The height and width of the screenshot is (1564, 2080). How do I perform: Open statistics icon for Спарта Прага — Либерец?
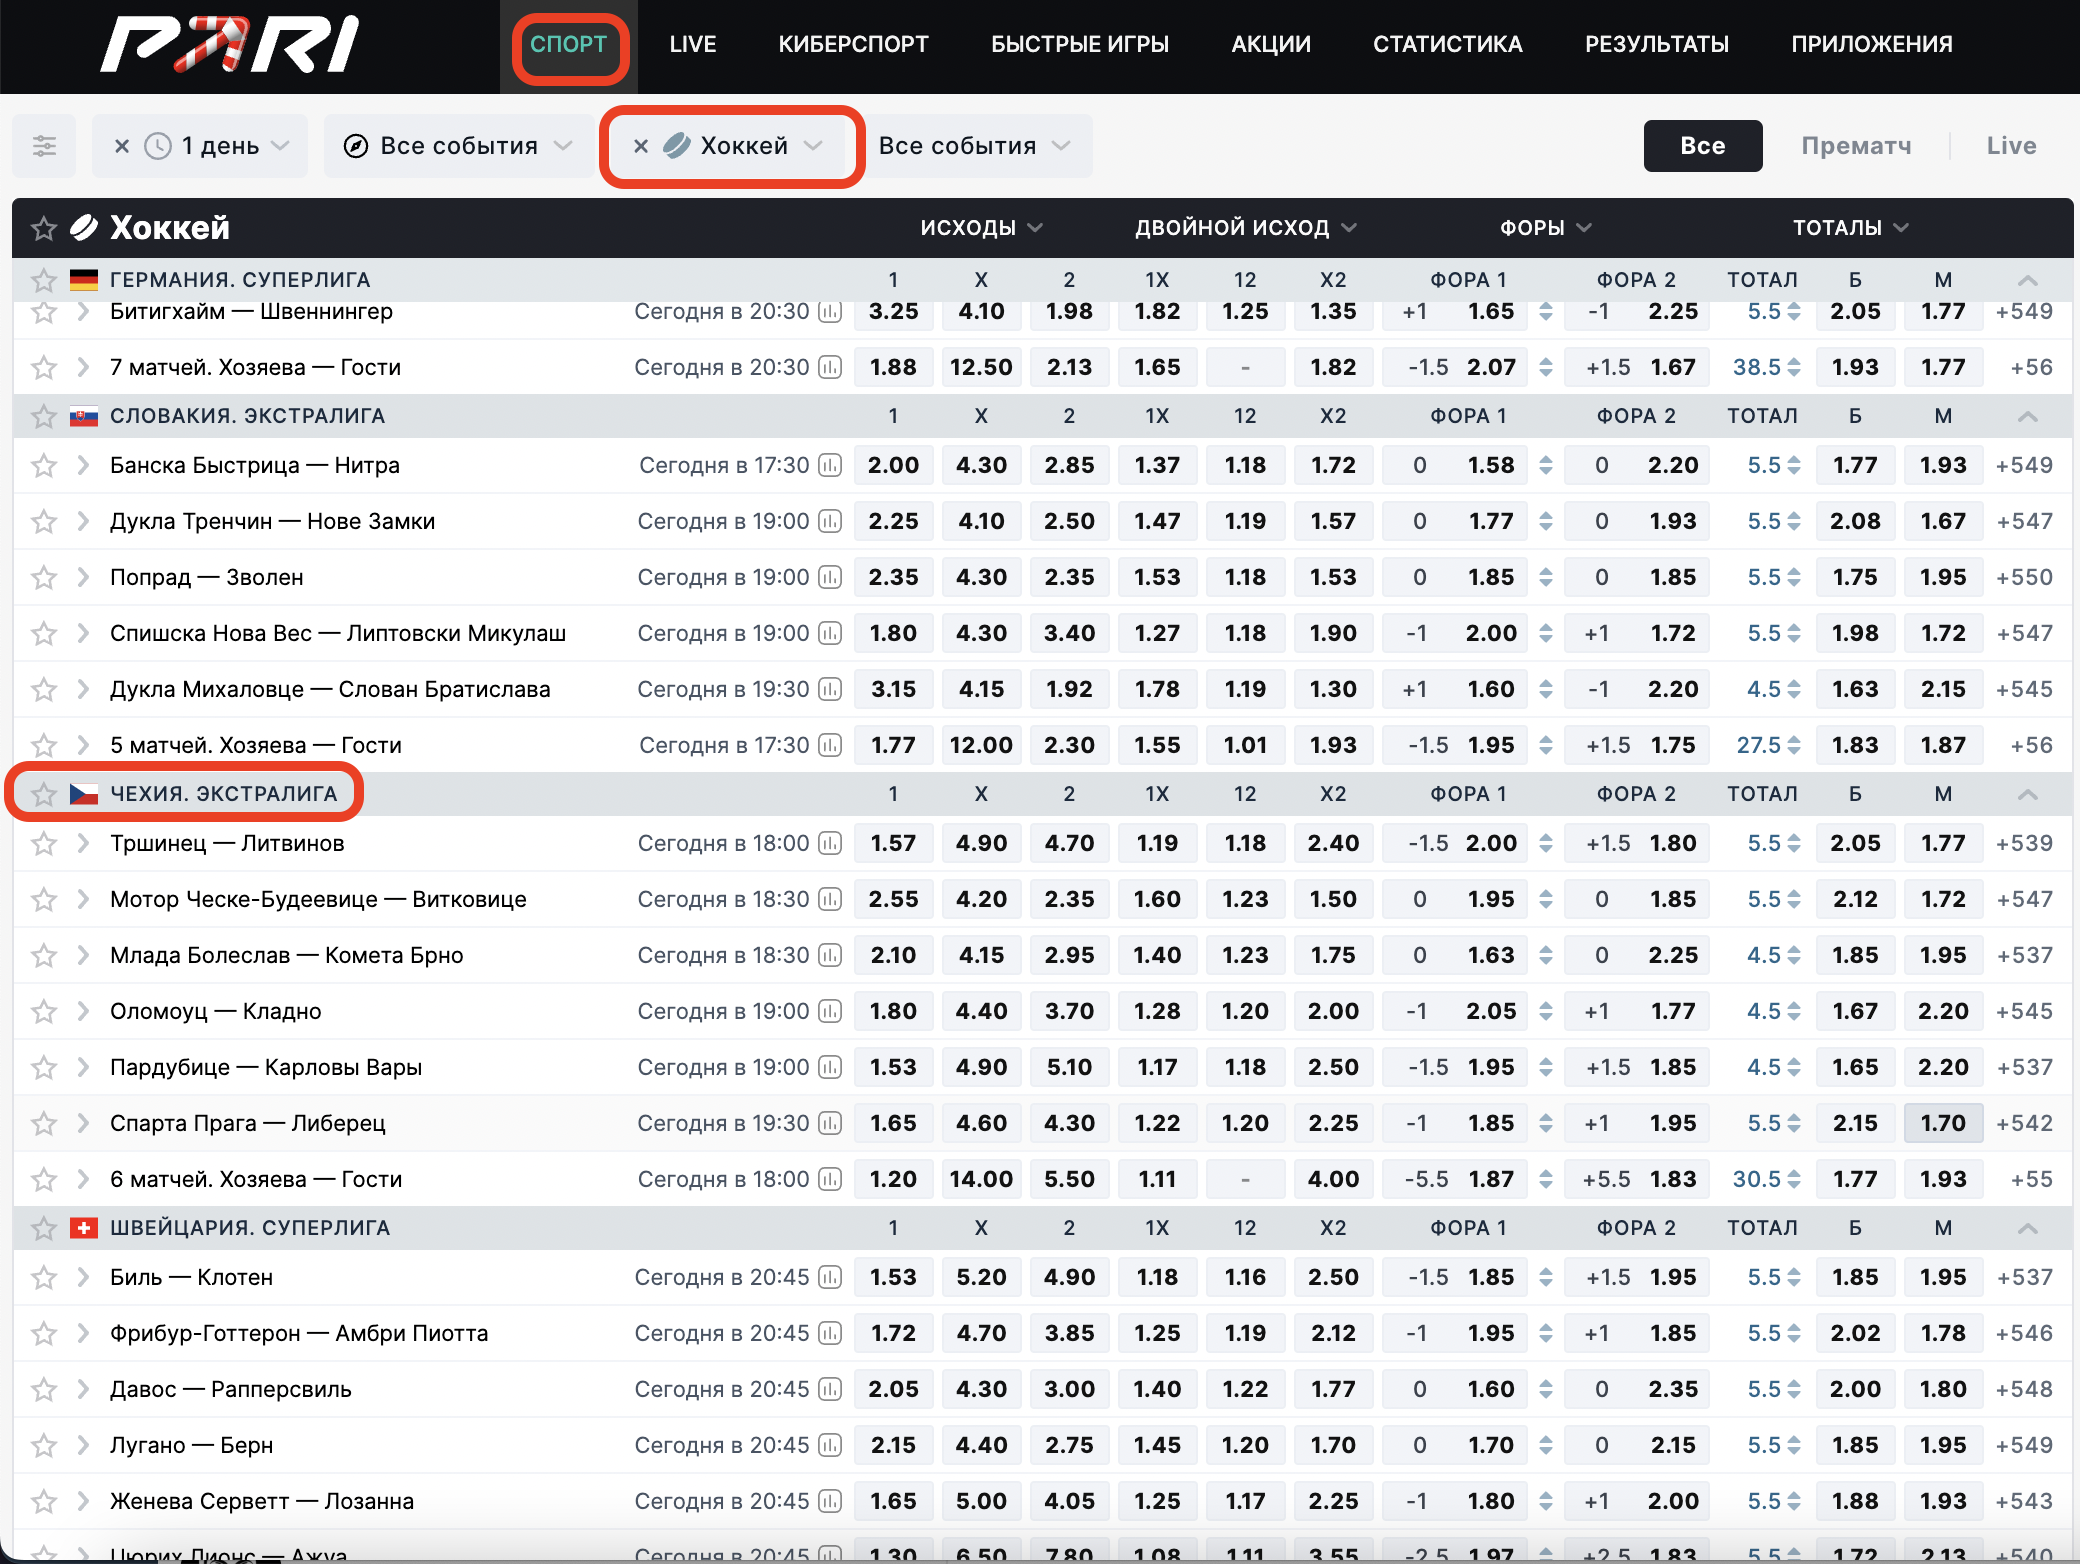(830, 1123)
